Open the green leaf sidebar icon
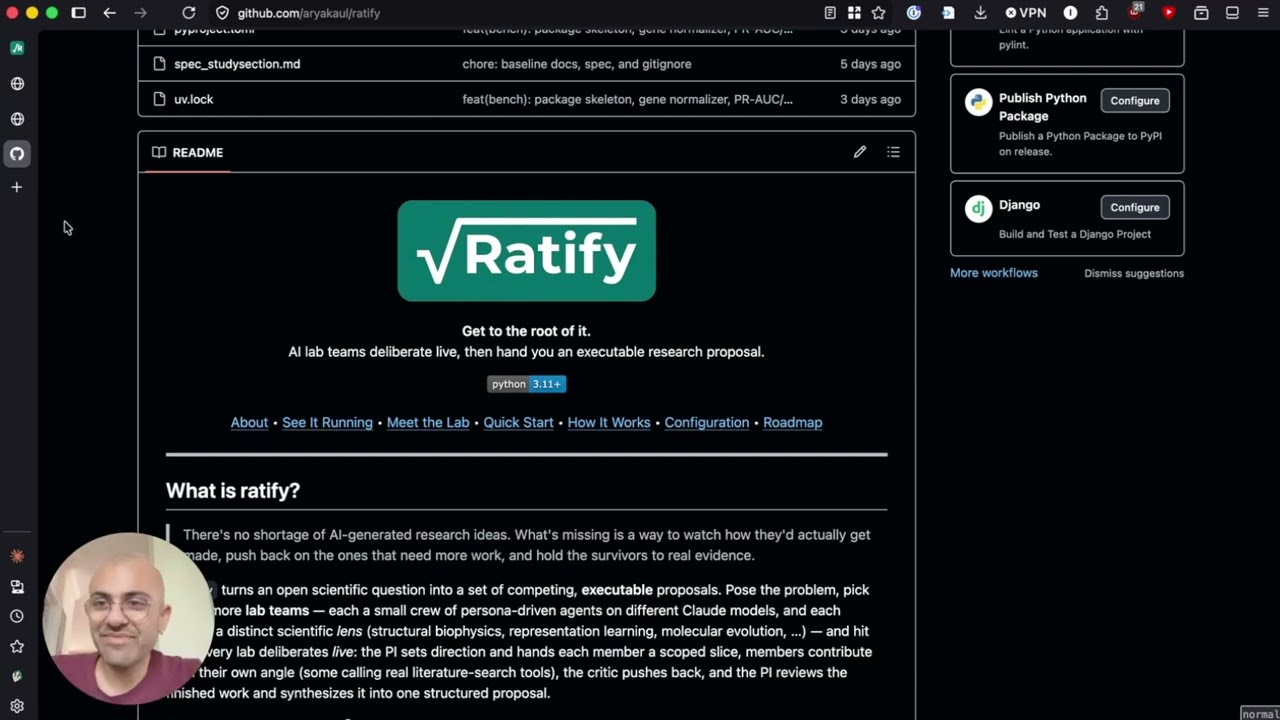This screenshot has width=1280, height=720. pos(17,676)
